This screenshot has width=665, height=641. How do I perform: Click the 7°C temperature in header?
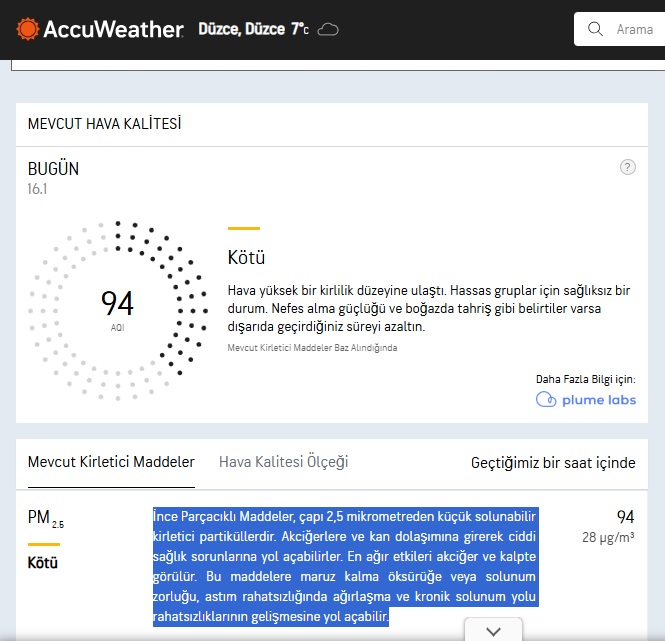pos(300,30)
